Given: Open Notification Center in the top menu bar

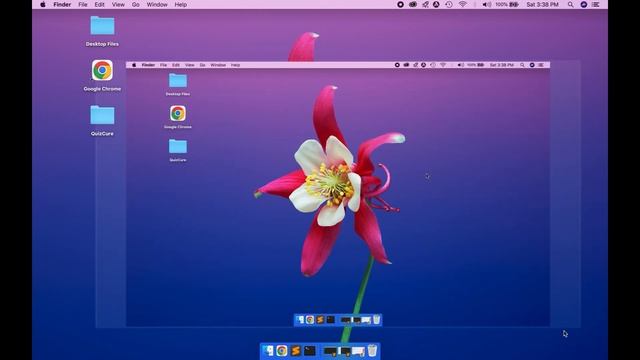Looking at the screenshot, I should [x=596, y=4].
